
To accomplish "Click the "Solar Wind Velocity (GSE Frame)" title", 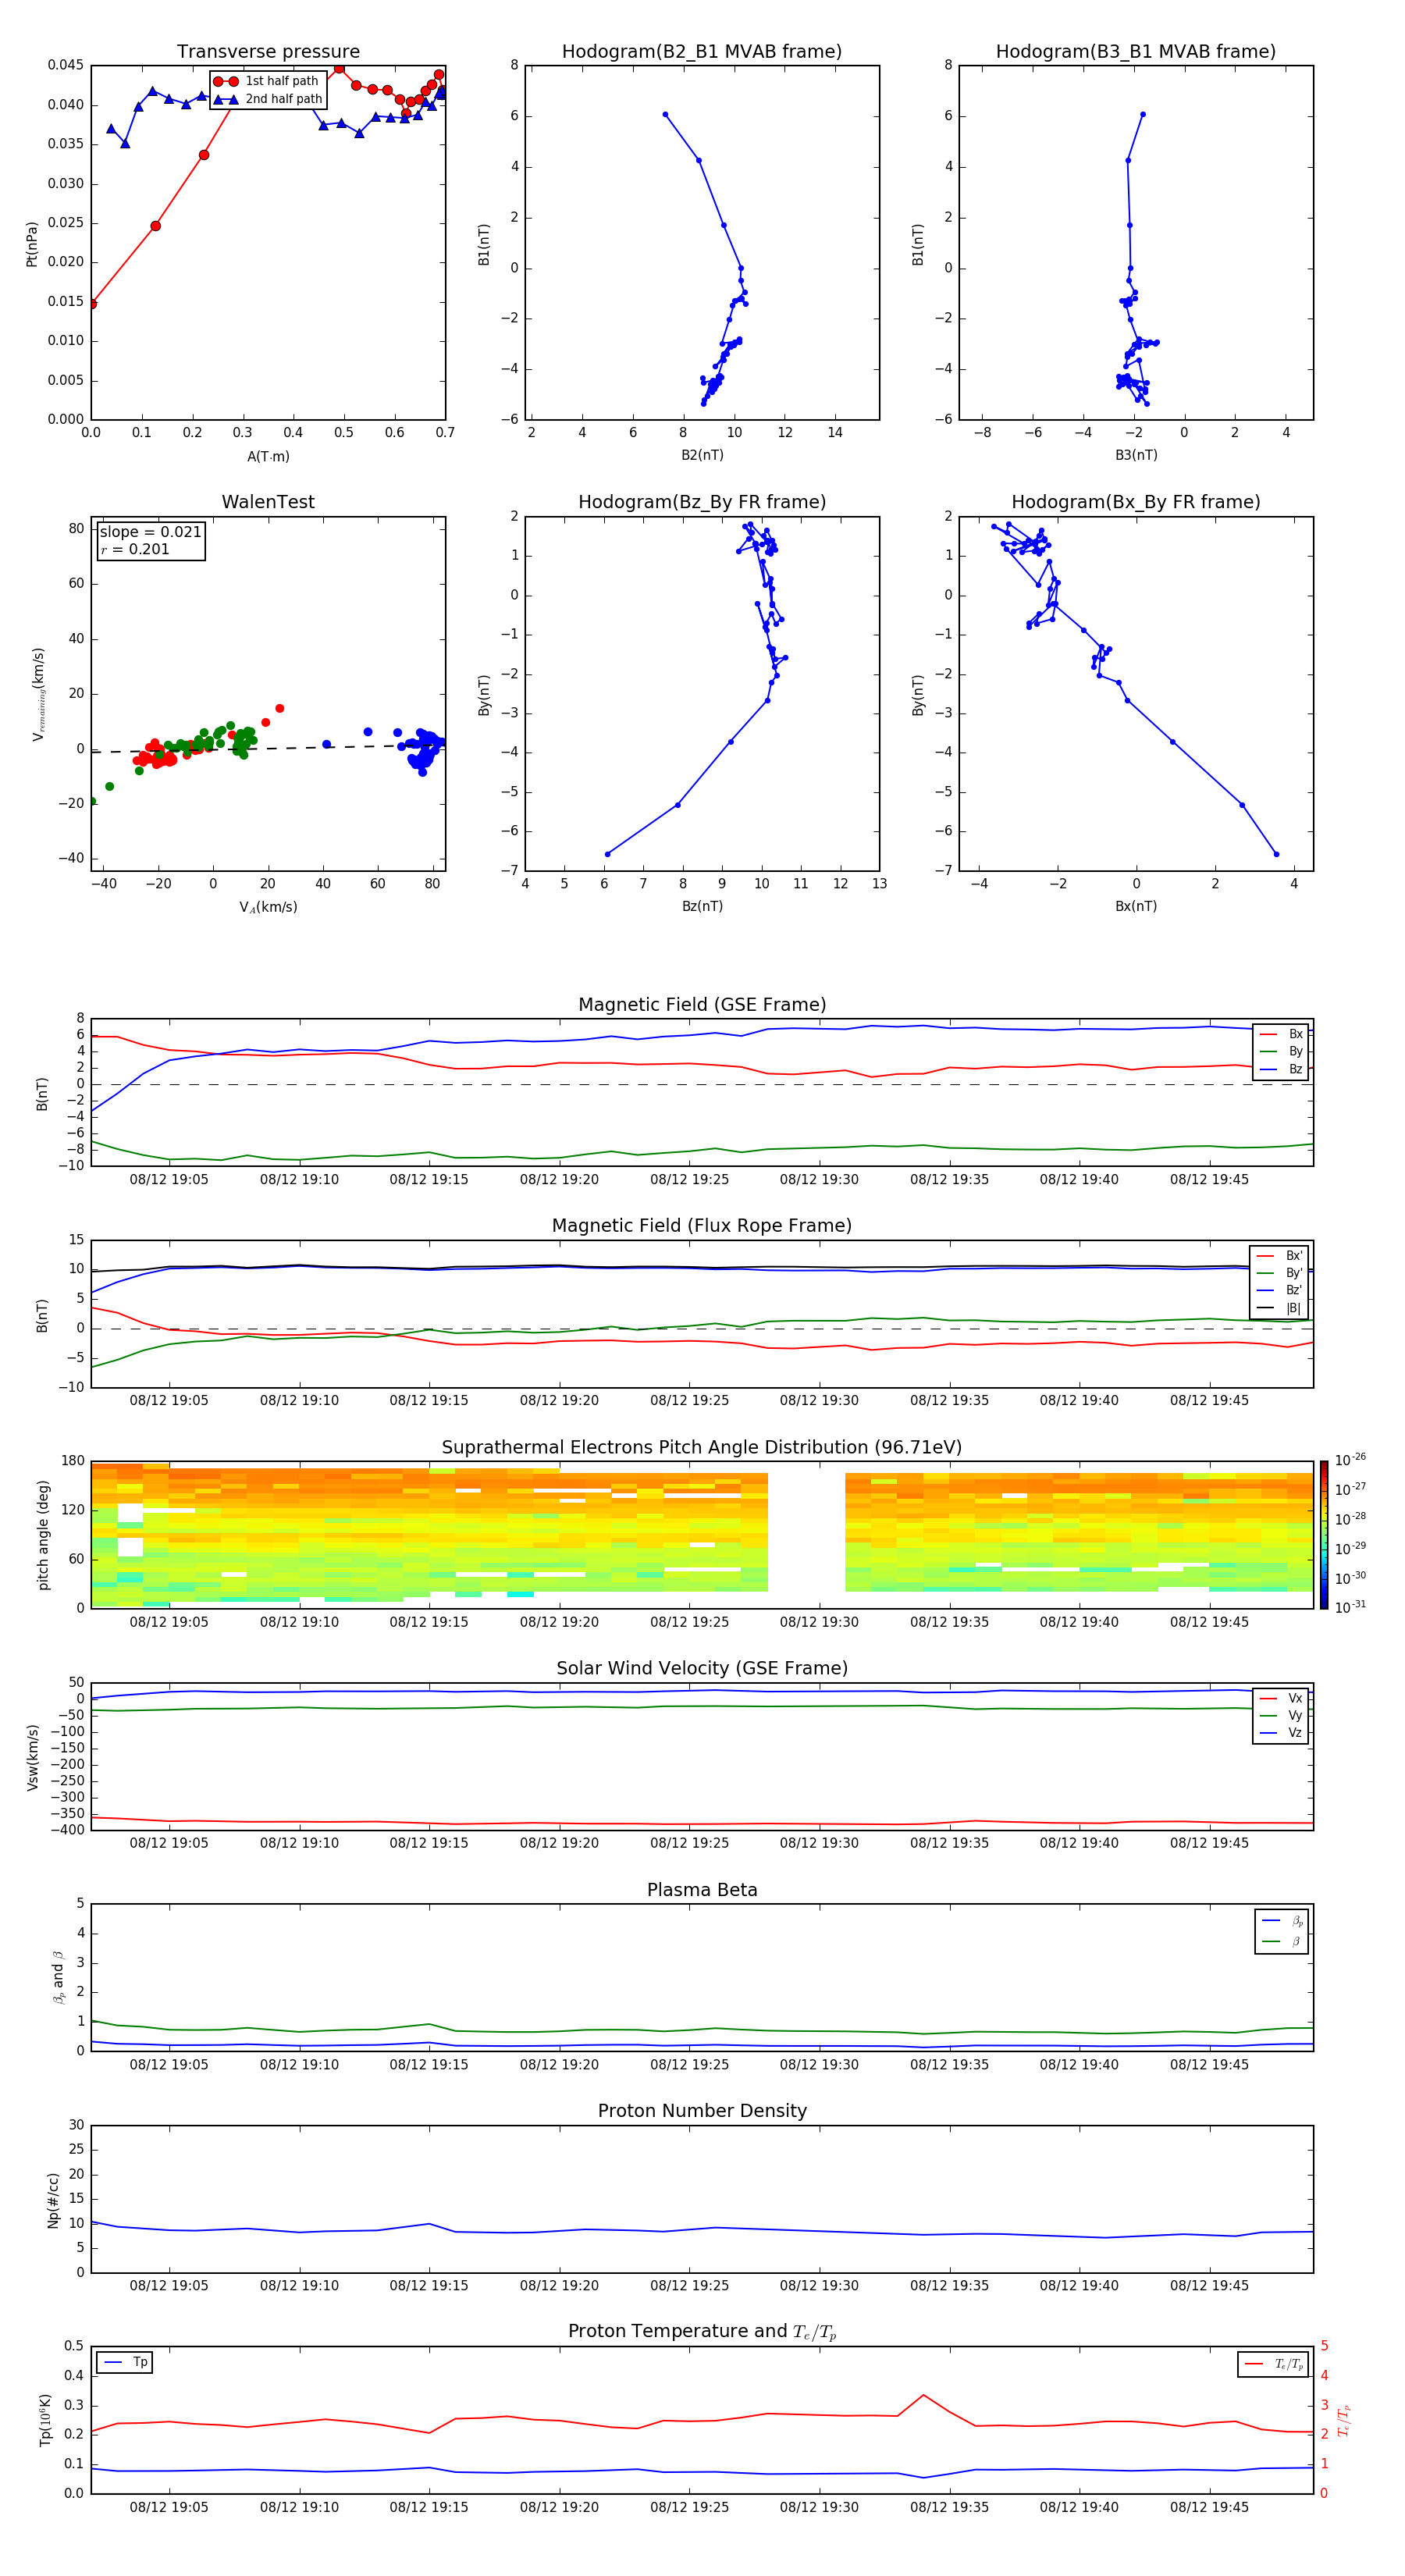I will 702,1668.
